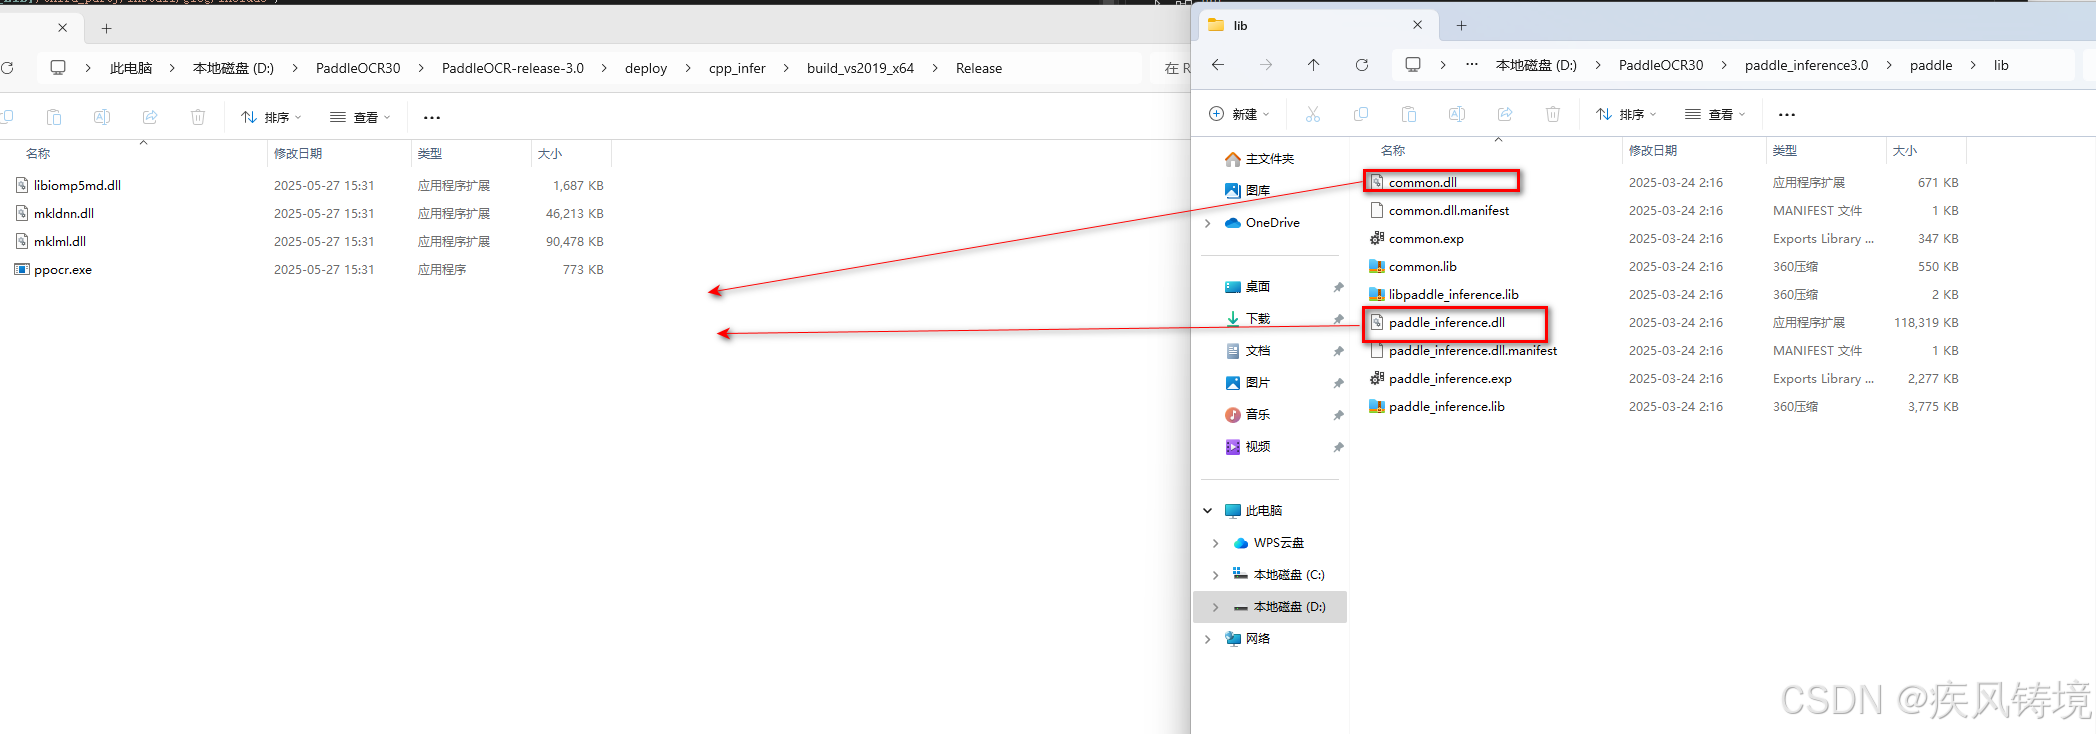Refresh the Release window view
Viewport: 2096px width, 734px height.
(x=7, y=68)
